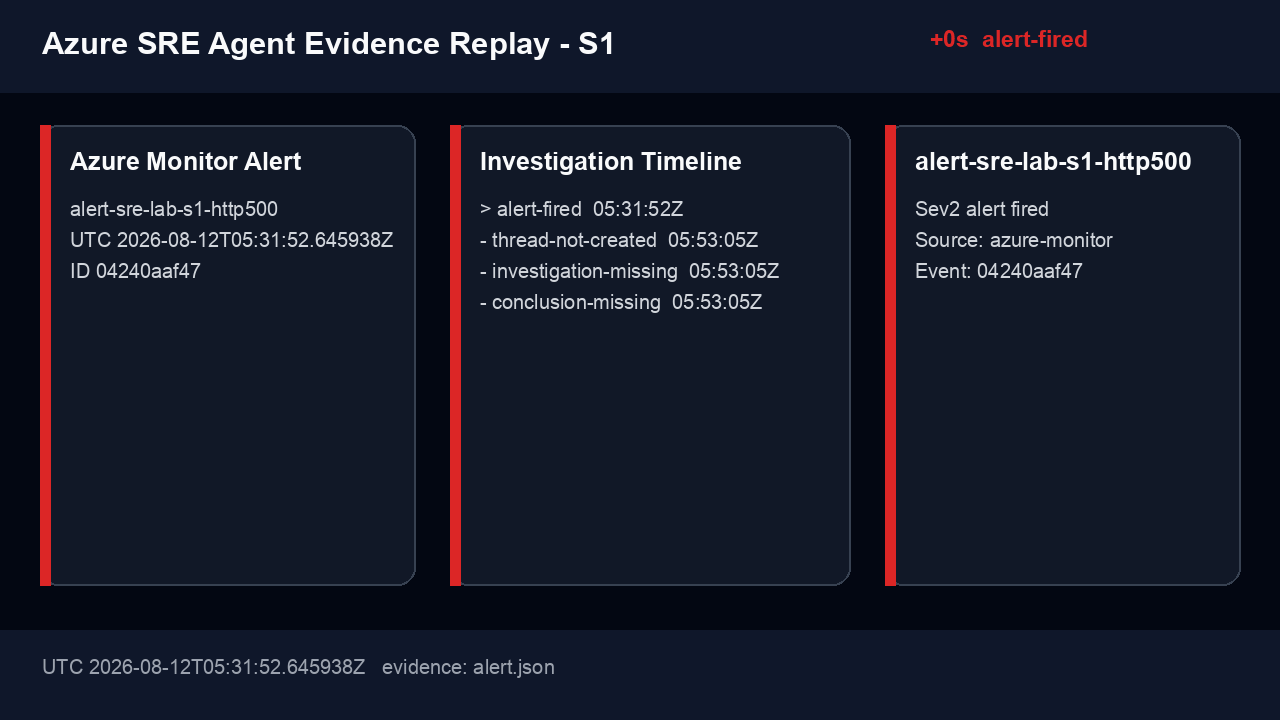Click the "Investigation Timeline" heading

click(611, 162)
